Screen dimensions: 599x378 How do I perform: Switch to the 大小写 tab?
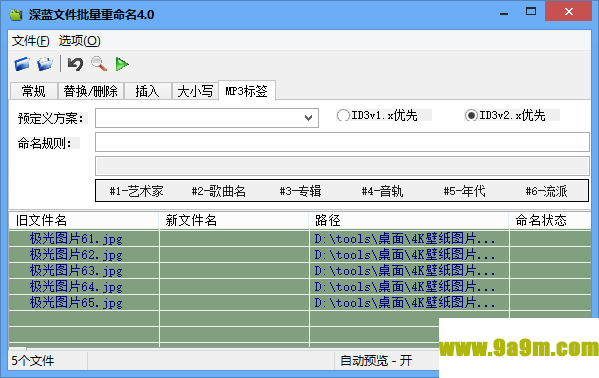pos(195,91)
